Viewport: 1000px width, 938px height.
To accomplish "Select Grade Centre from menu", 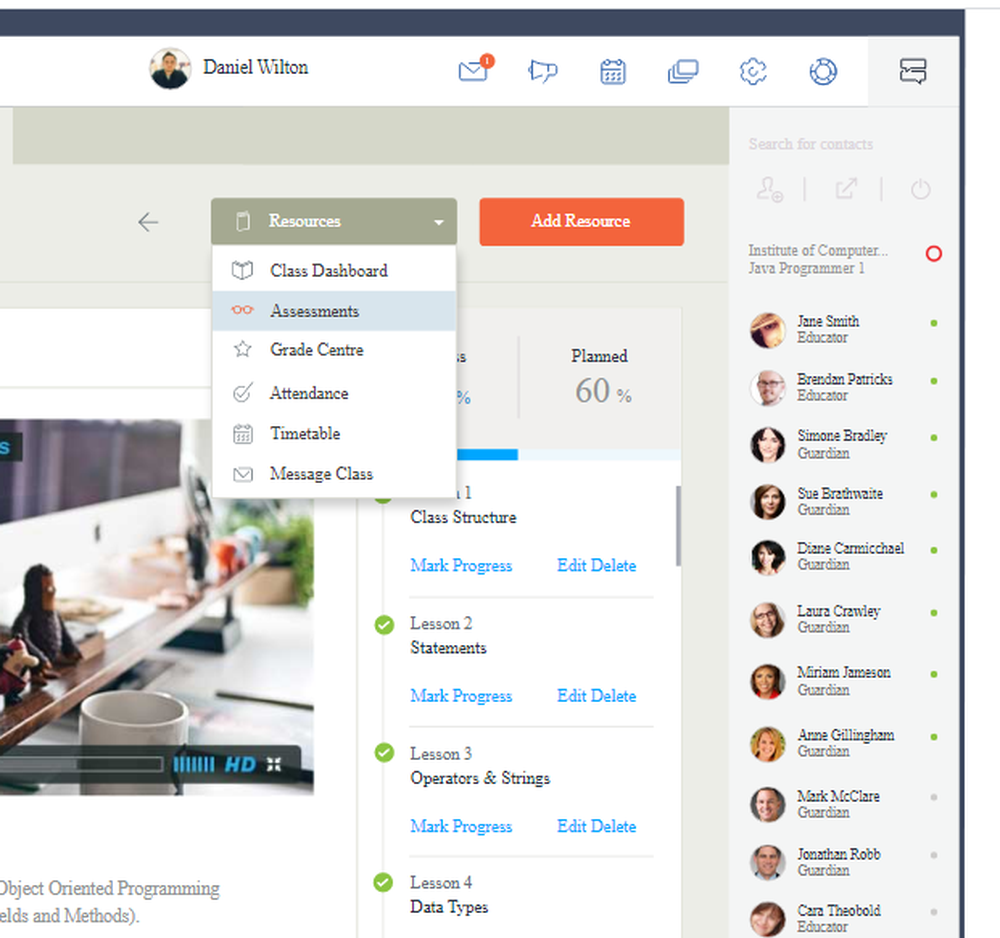I will tap(334, 349).
